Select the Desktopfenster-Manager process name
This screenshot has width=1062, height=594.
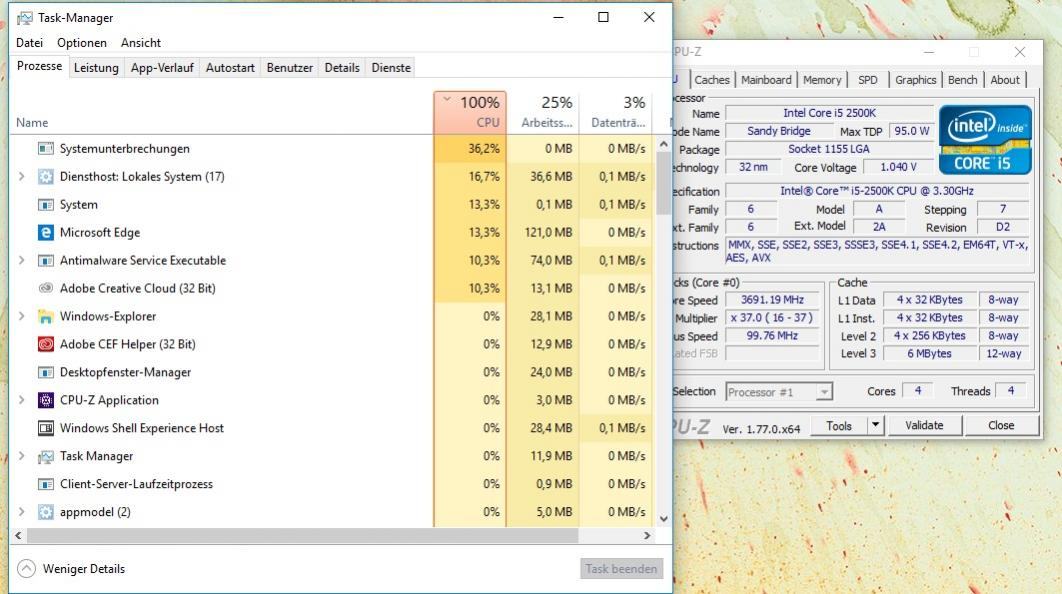tap(125, 373)
